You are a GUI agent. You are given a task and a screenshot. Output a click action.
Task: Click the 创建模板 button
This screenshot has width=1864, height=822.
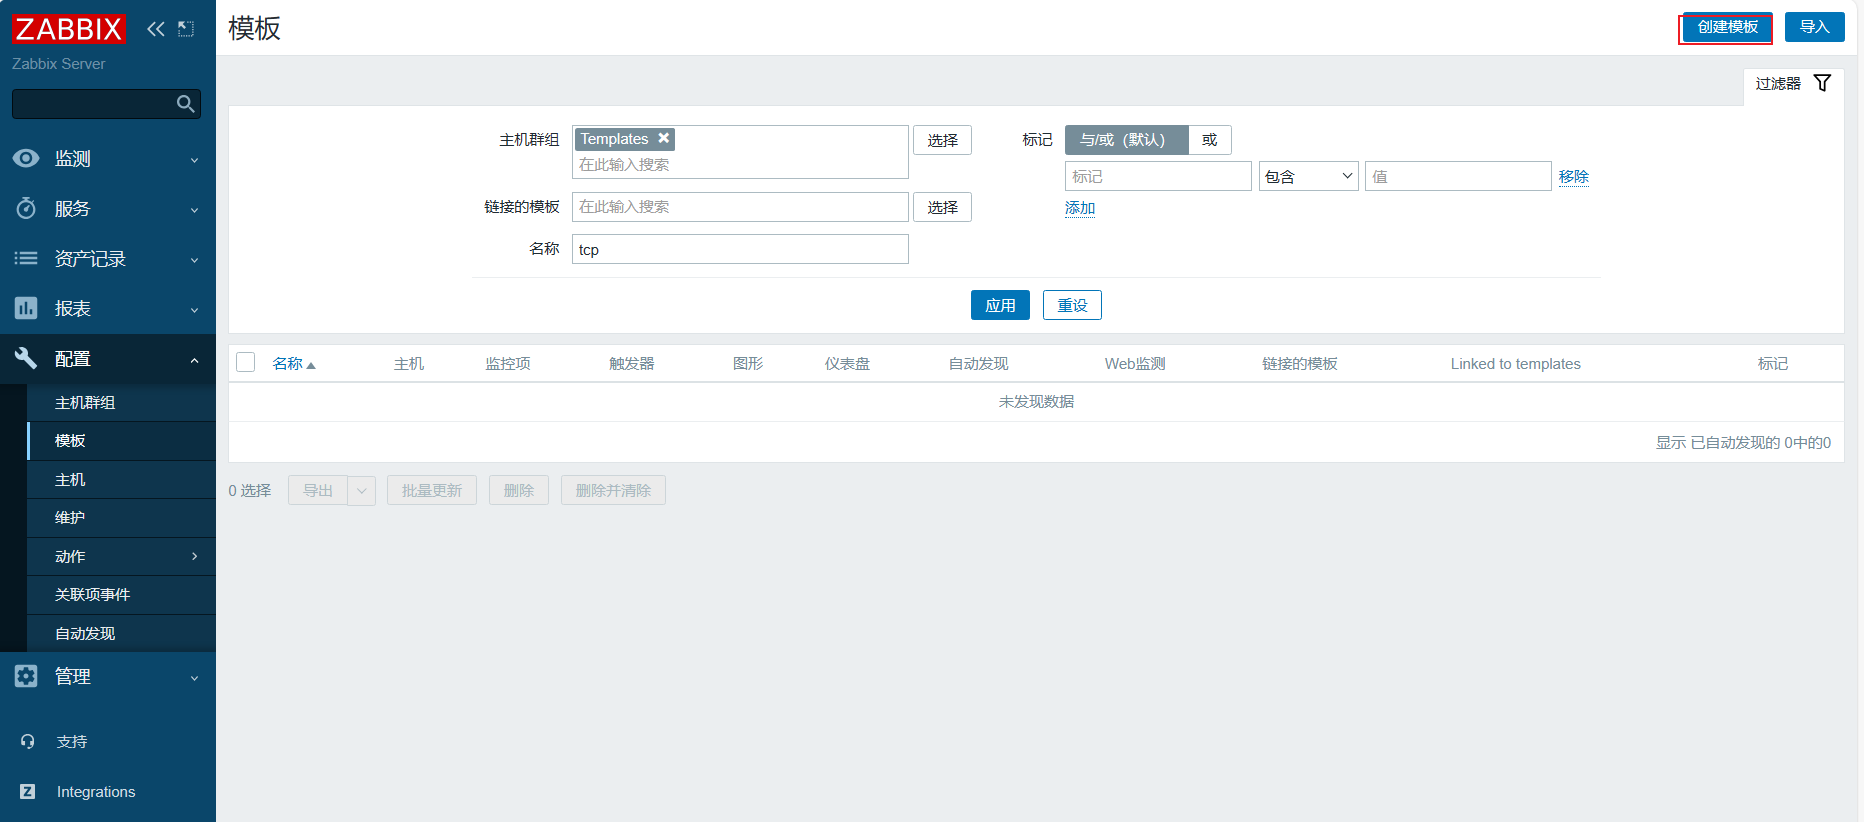1727,27
